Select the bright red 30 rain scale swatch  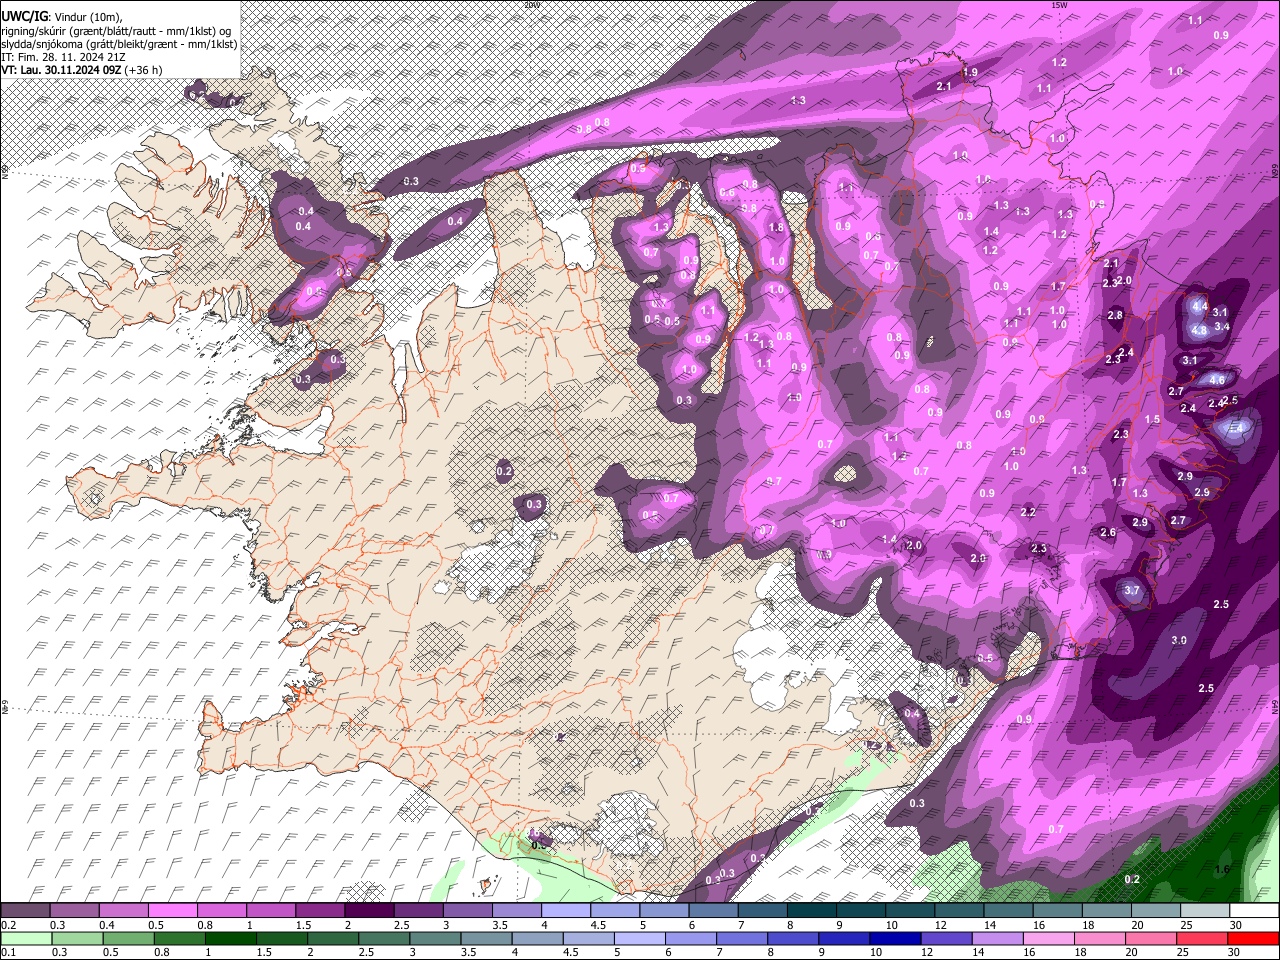click(x=1252, y=938)
